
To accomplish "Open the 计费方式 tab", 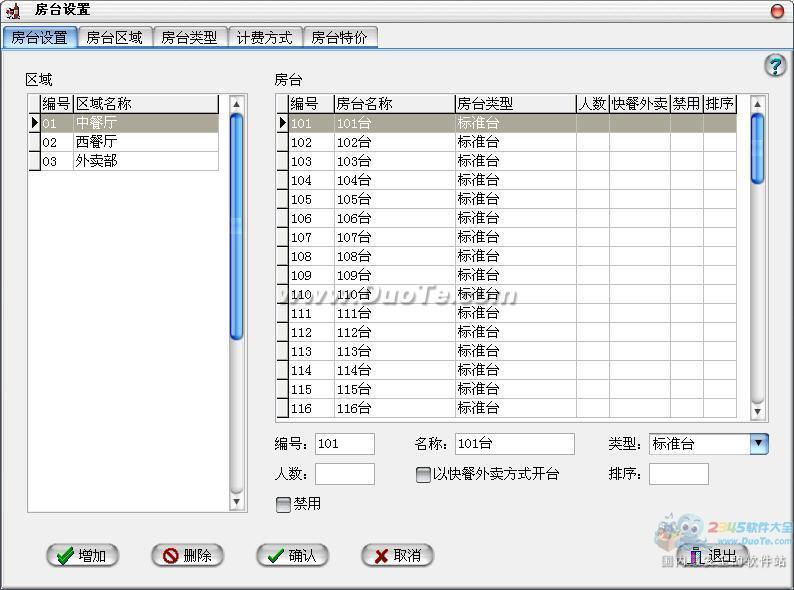I will click(264, 38).
